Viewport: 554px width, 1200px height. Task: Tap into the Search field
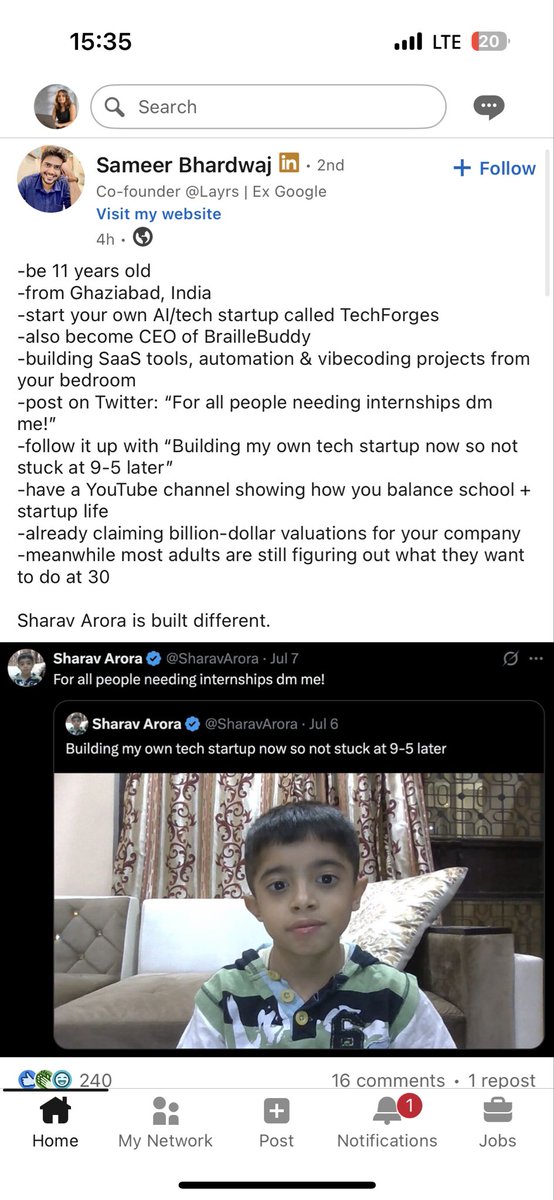(x=268, y=107)
